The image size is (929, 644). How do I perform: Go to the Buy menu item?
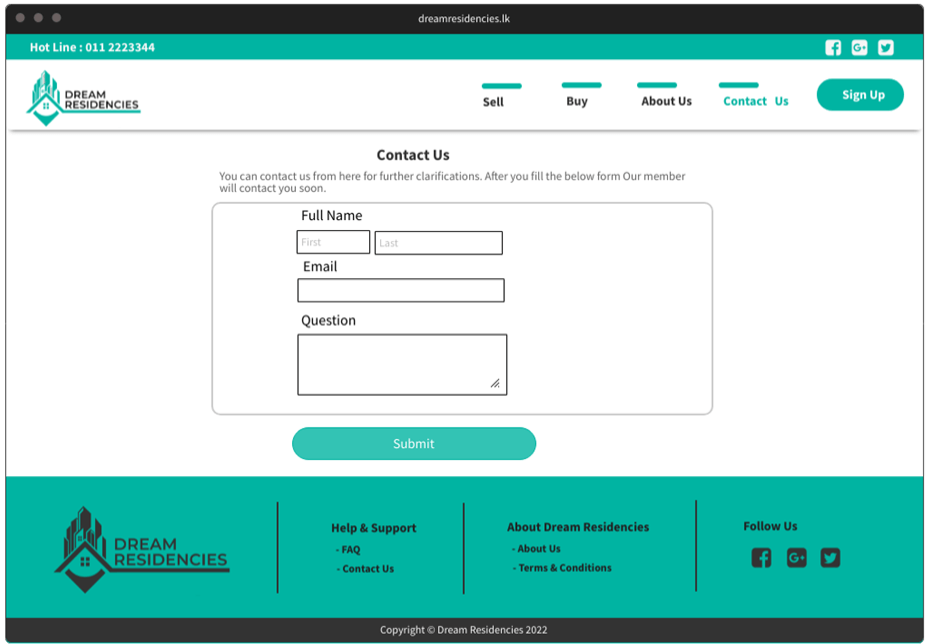pos(576,101)
